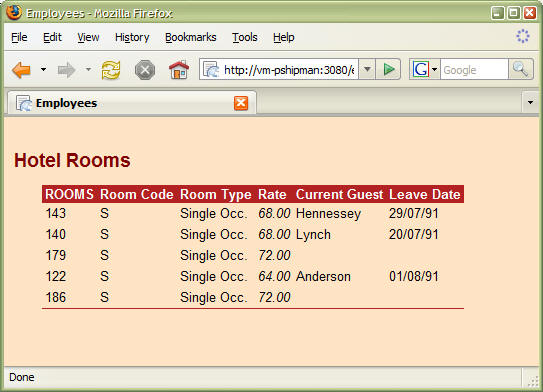
Task: Click room number 122
Action: 56,276
